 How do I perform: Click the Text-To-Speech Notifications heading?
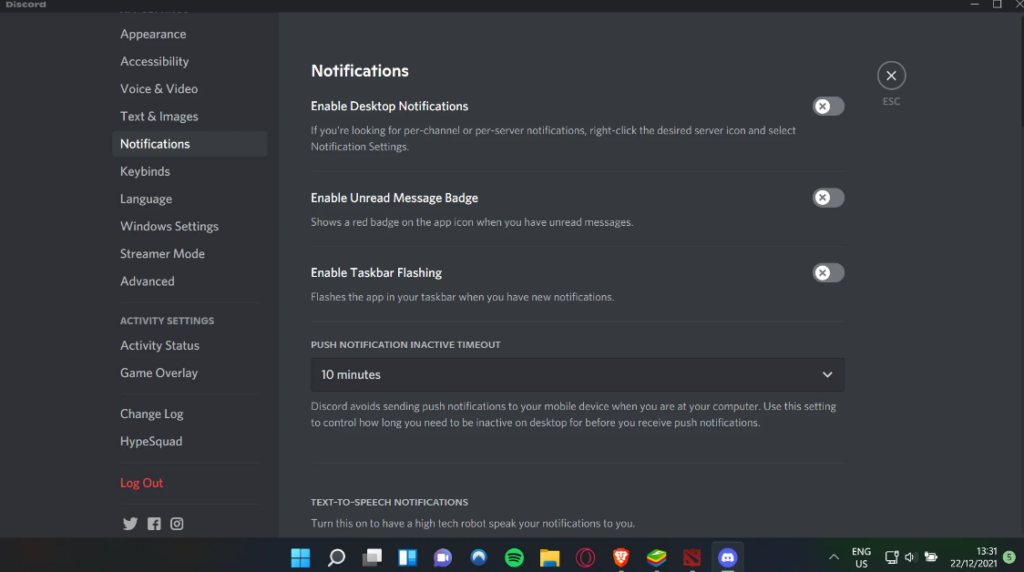click(x=389, y=502)
